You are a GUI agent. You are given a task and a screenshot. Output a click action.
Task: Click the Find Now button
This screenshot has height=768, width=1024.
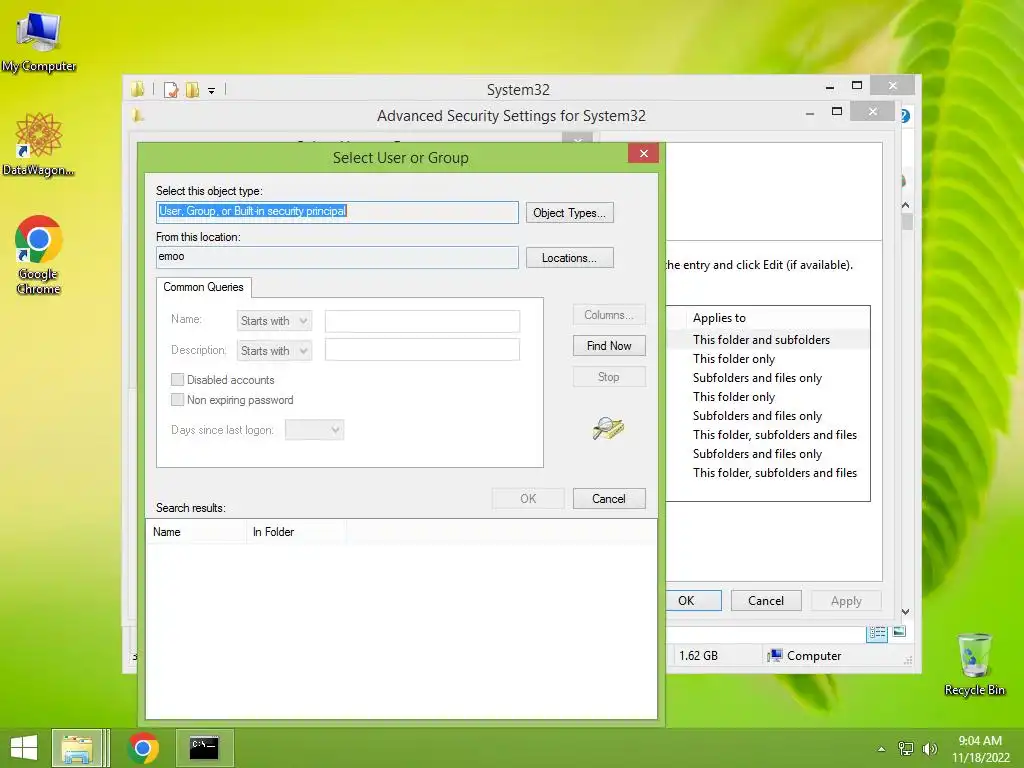click(609, 345)
